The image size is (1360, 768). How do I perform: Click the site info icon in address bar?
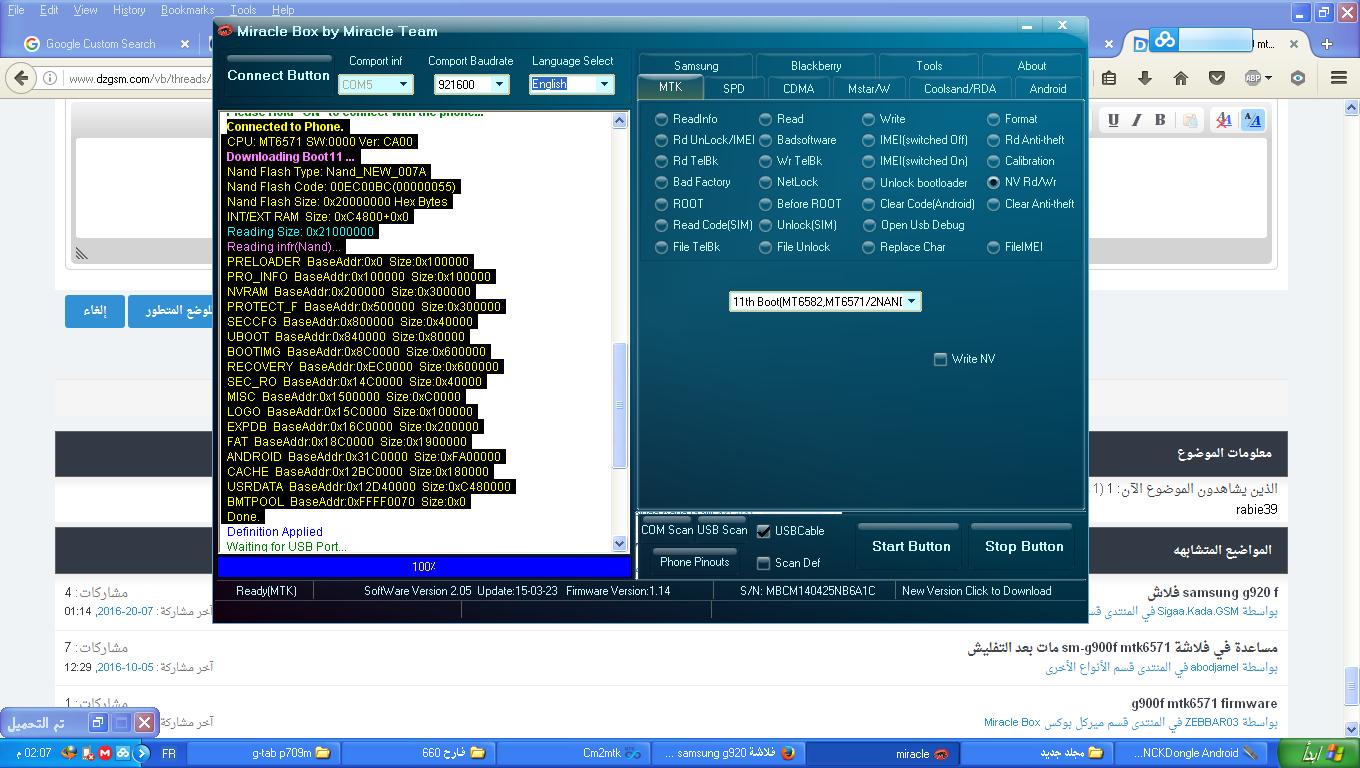tap(50, 78)
